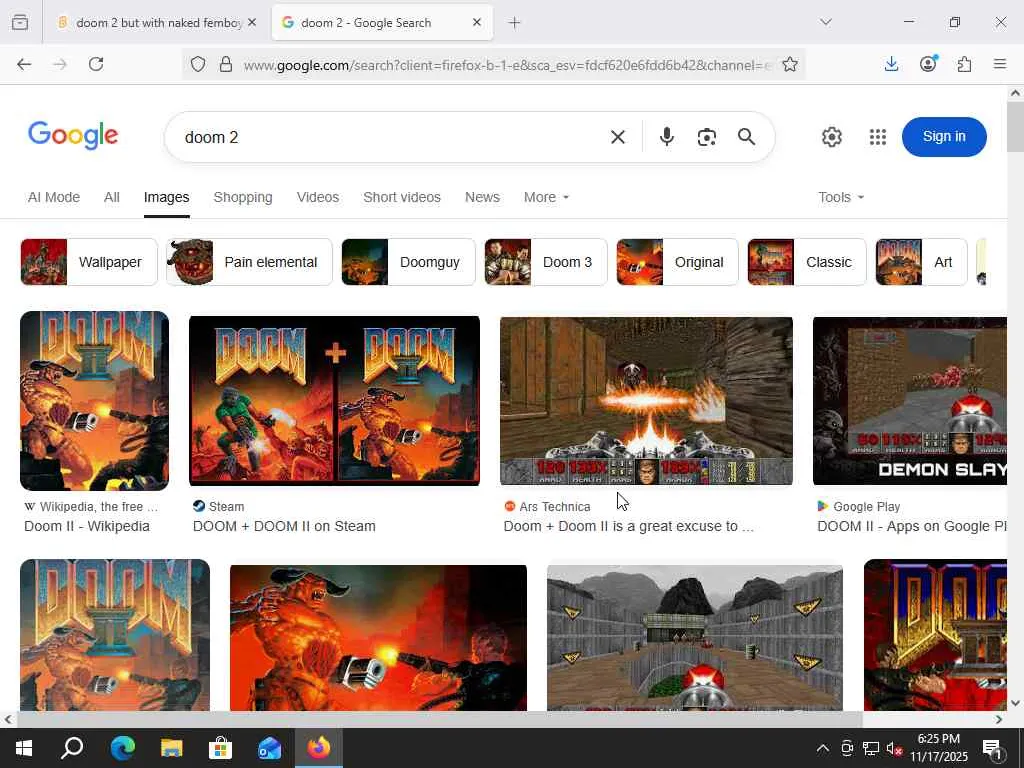Viewport: 1024px width, 768px height.
Task: Click the vertical scrollbar down arrow
Action: pyautogui.click(x=1016, y=703)
